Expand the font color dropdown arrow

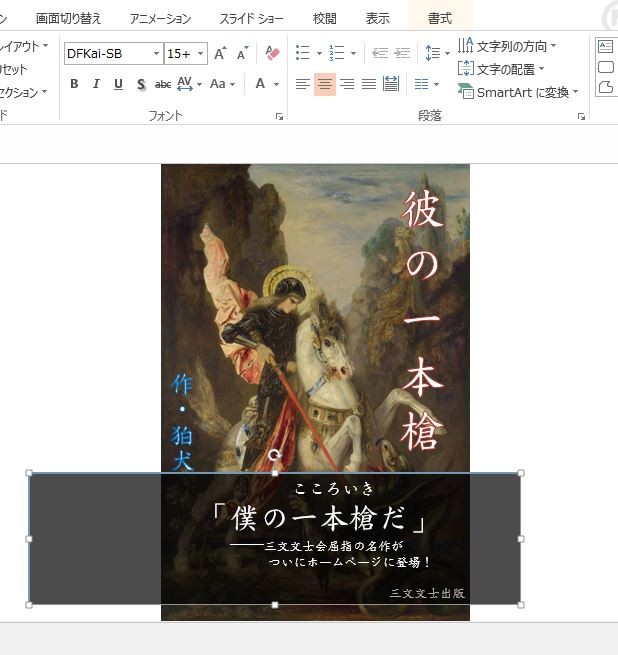[276, 84]
